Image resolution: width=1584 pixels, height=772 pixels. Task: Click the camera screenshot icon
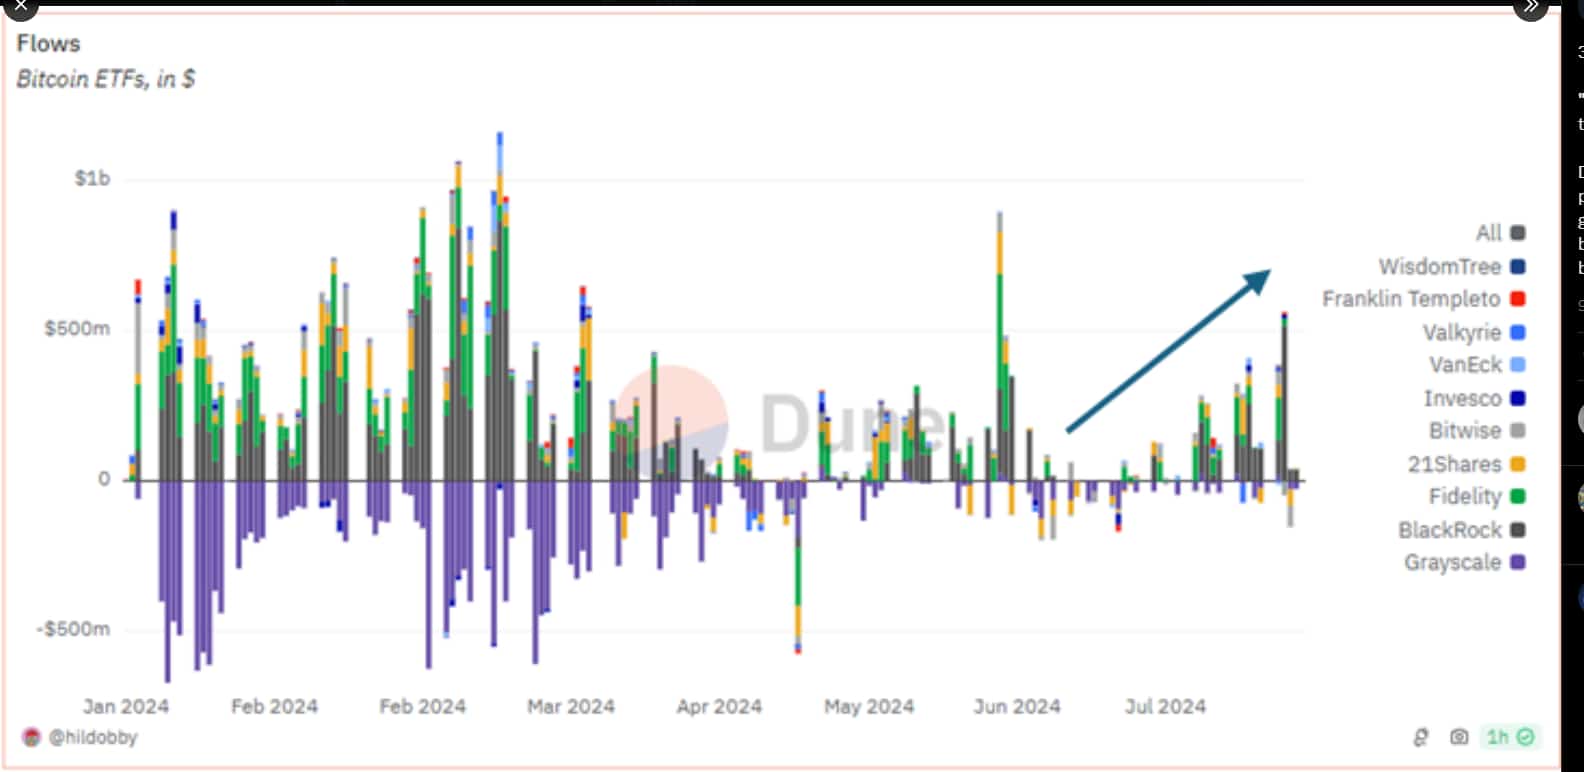1459,737
